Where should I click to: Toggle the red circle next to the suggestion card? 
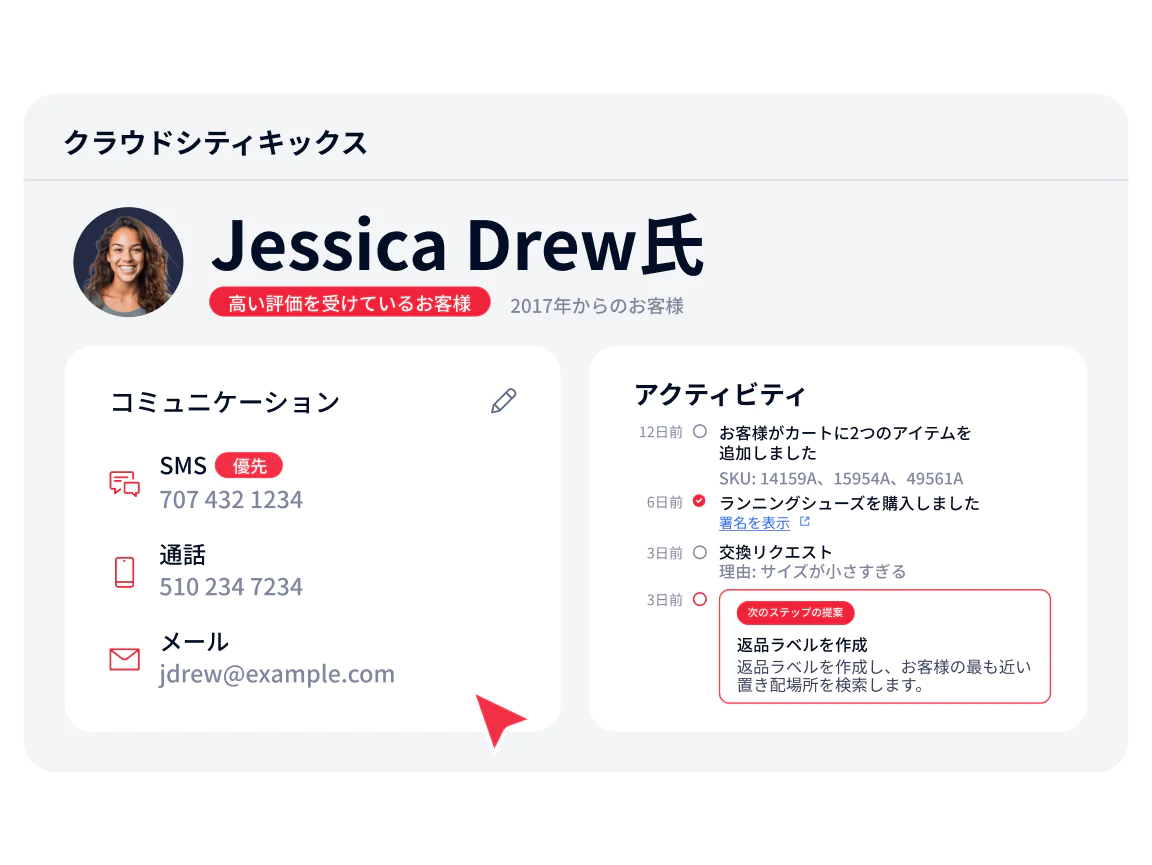[698, 599]
